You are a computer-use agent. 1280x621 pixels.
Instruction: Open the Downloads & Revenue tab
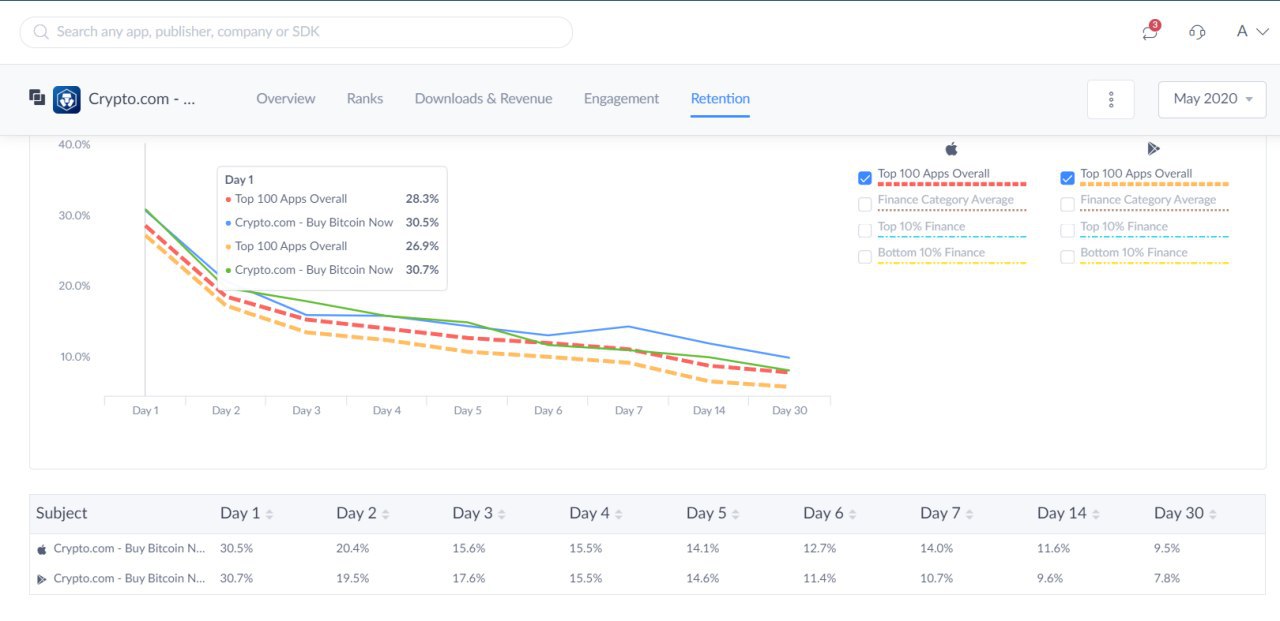(x=484, y=98)
